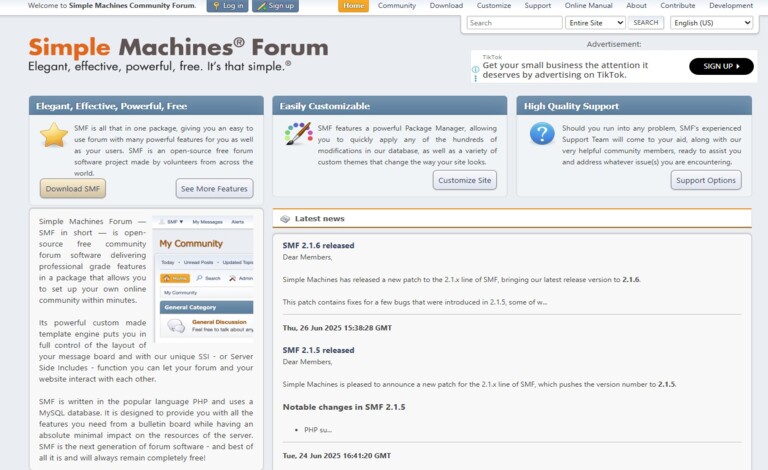
Task: Go to the Online Manual menu
Action: tap(588, 6)
